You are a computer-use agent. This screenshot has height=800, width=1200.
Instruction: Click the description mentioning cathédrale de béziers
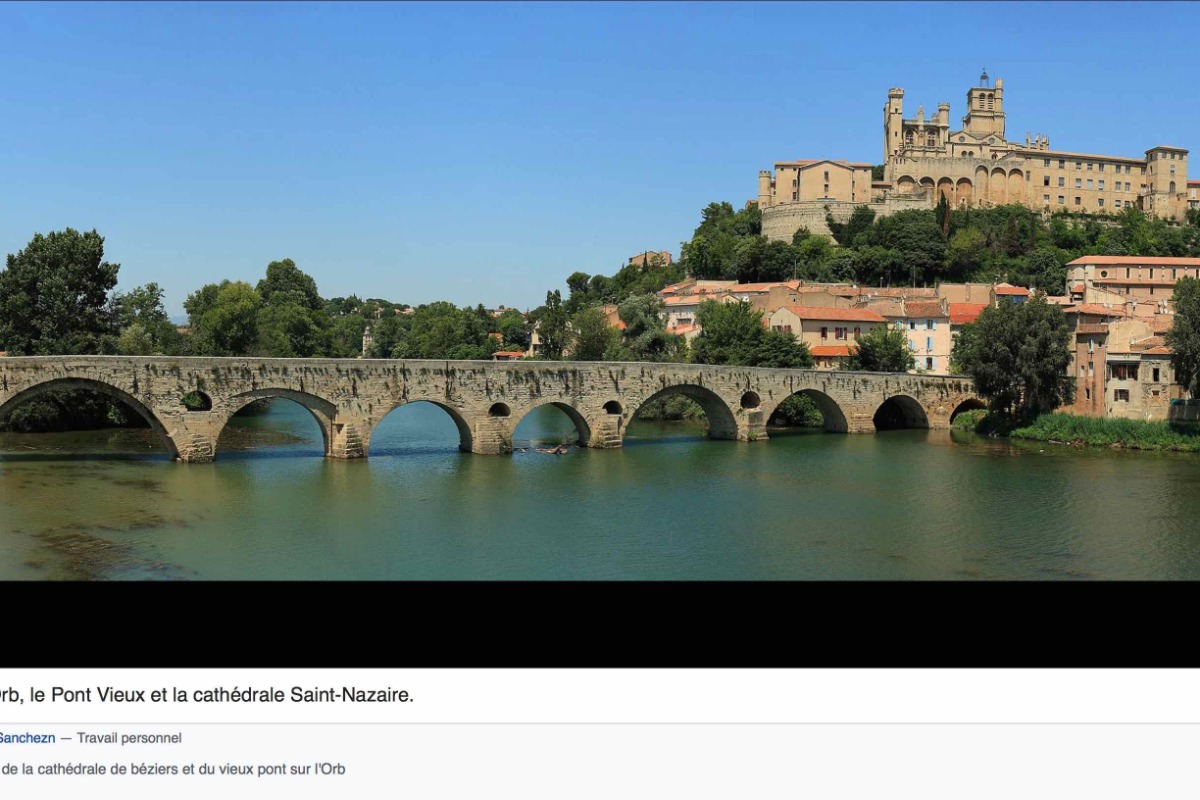tap(172, 769)
